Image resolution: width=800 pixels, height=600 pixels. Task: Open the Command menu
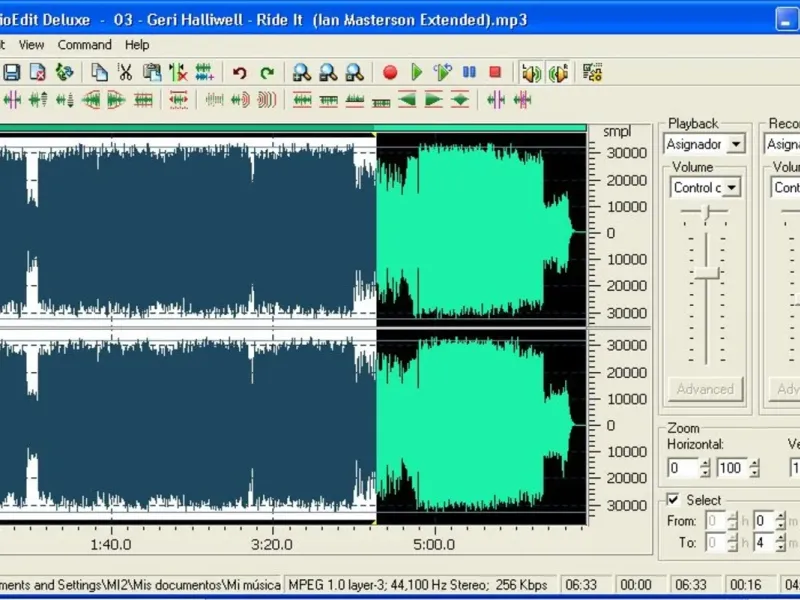(x=84, y=45)
